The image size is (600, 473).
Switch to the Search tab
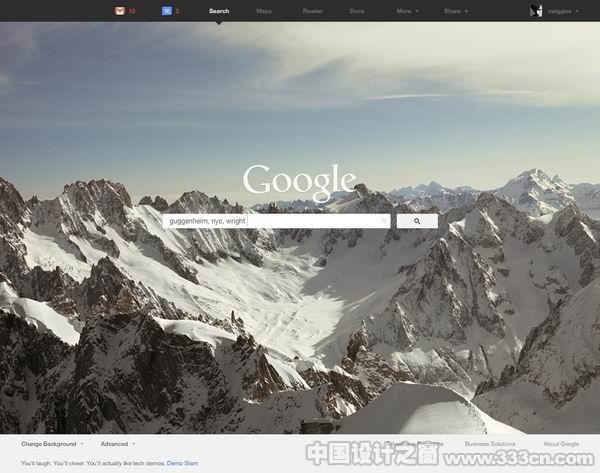coord(219,11)
